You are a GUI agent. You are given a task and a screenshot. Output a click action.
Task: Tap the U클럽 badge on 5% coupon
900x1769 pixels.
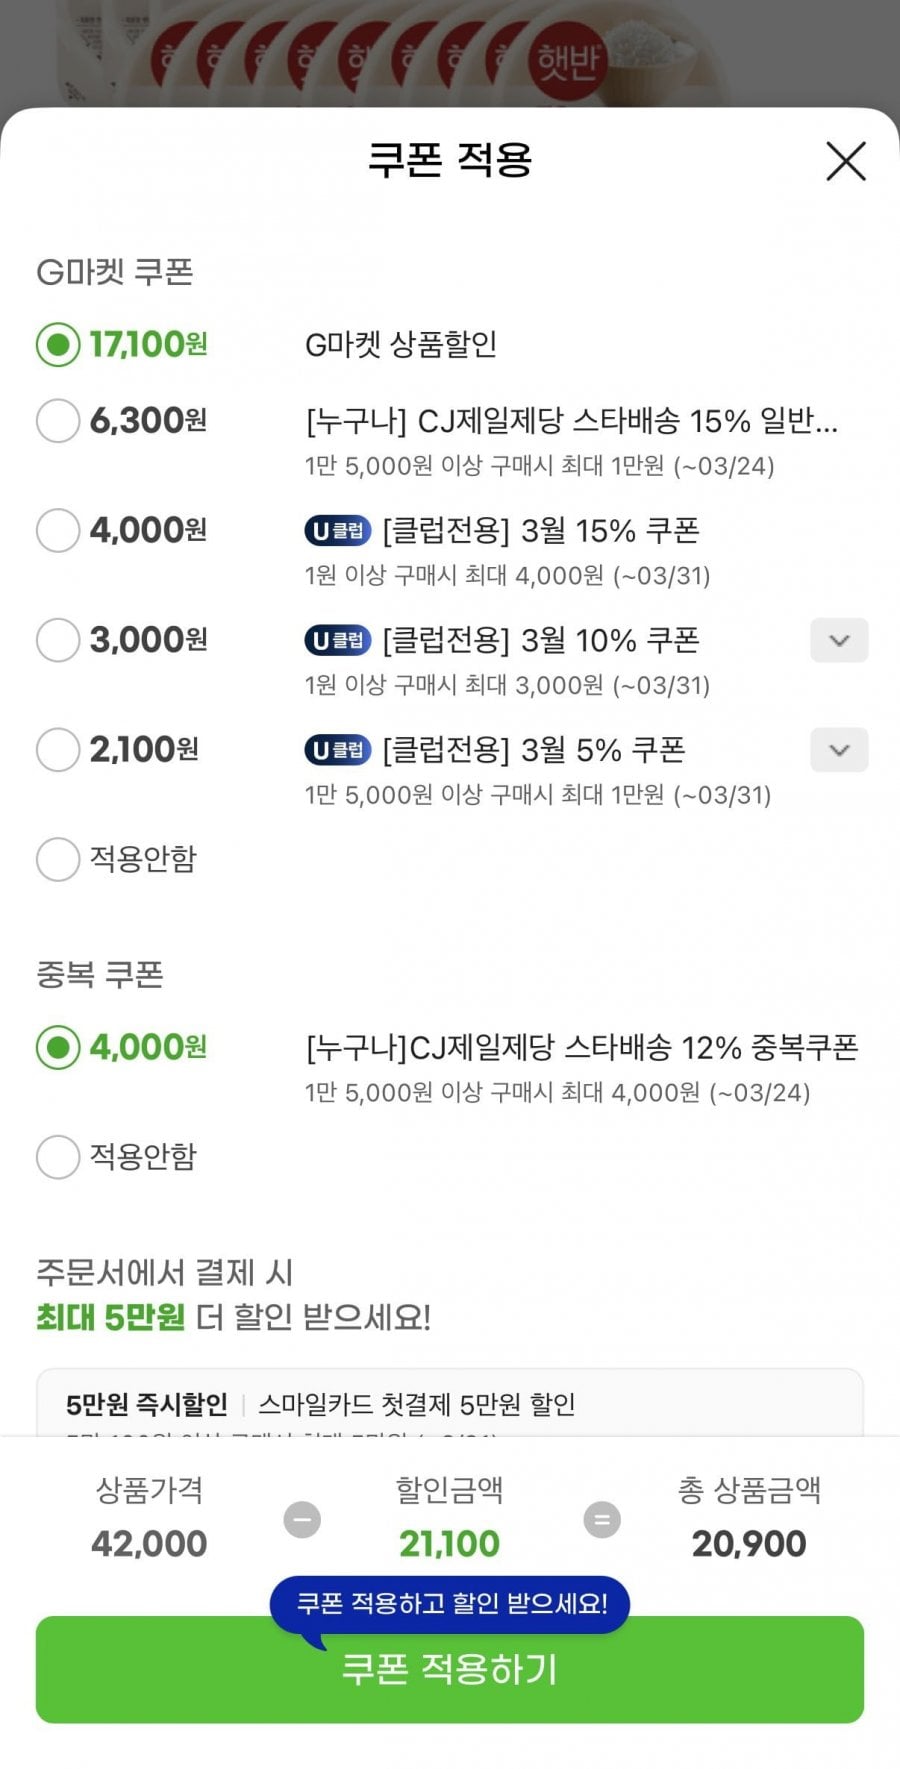337,750
